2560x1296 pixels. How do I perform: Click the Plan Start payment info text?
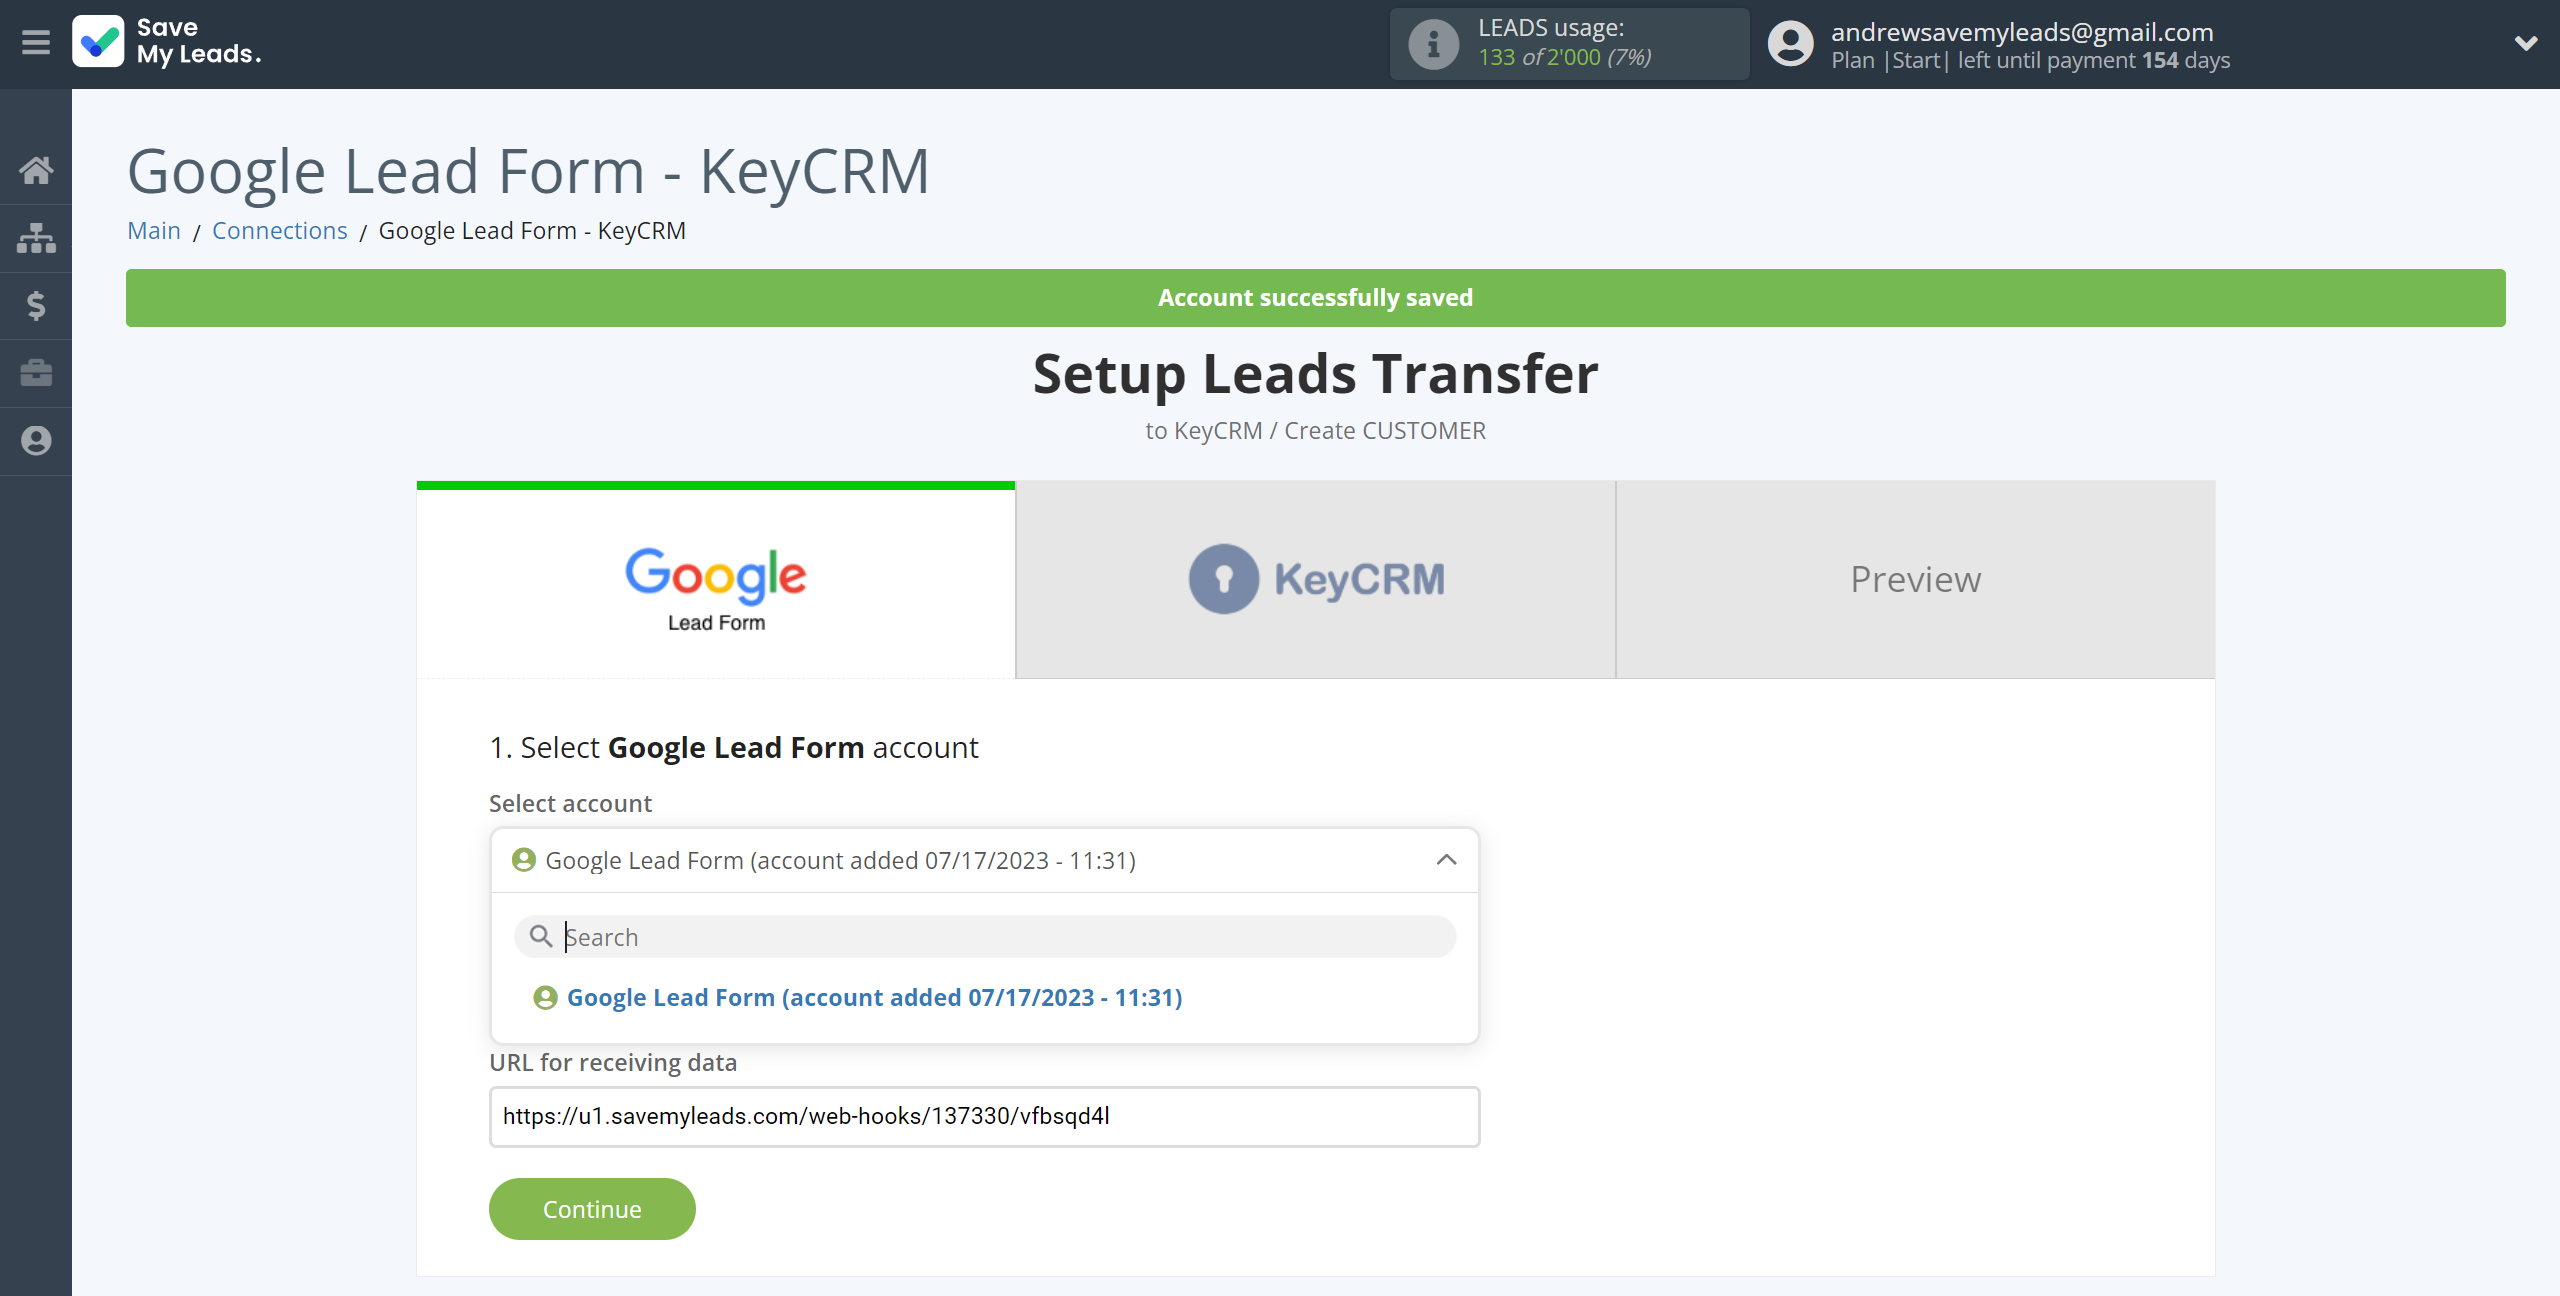click(2030, 60)
